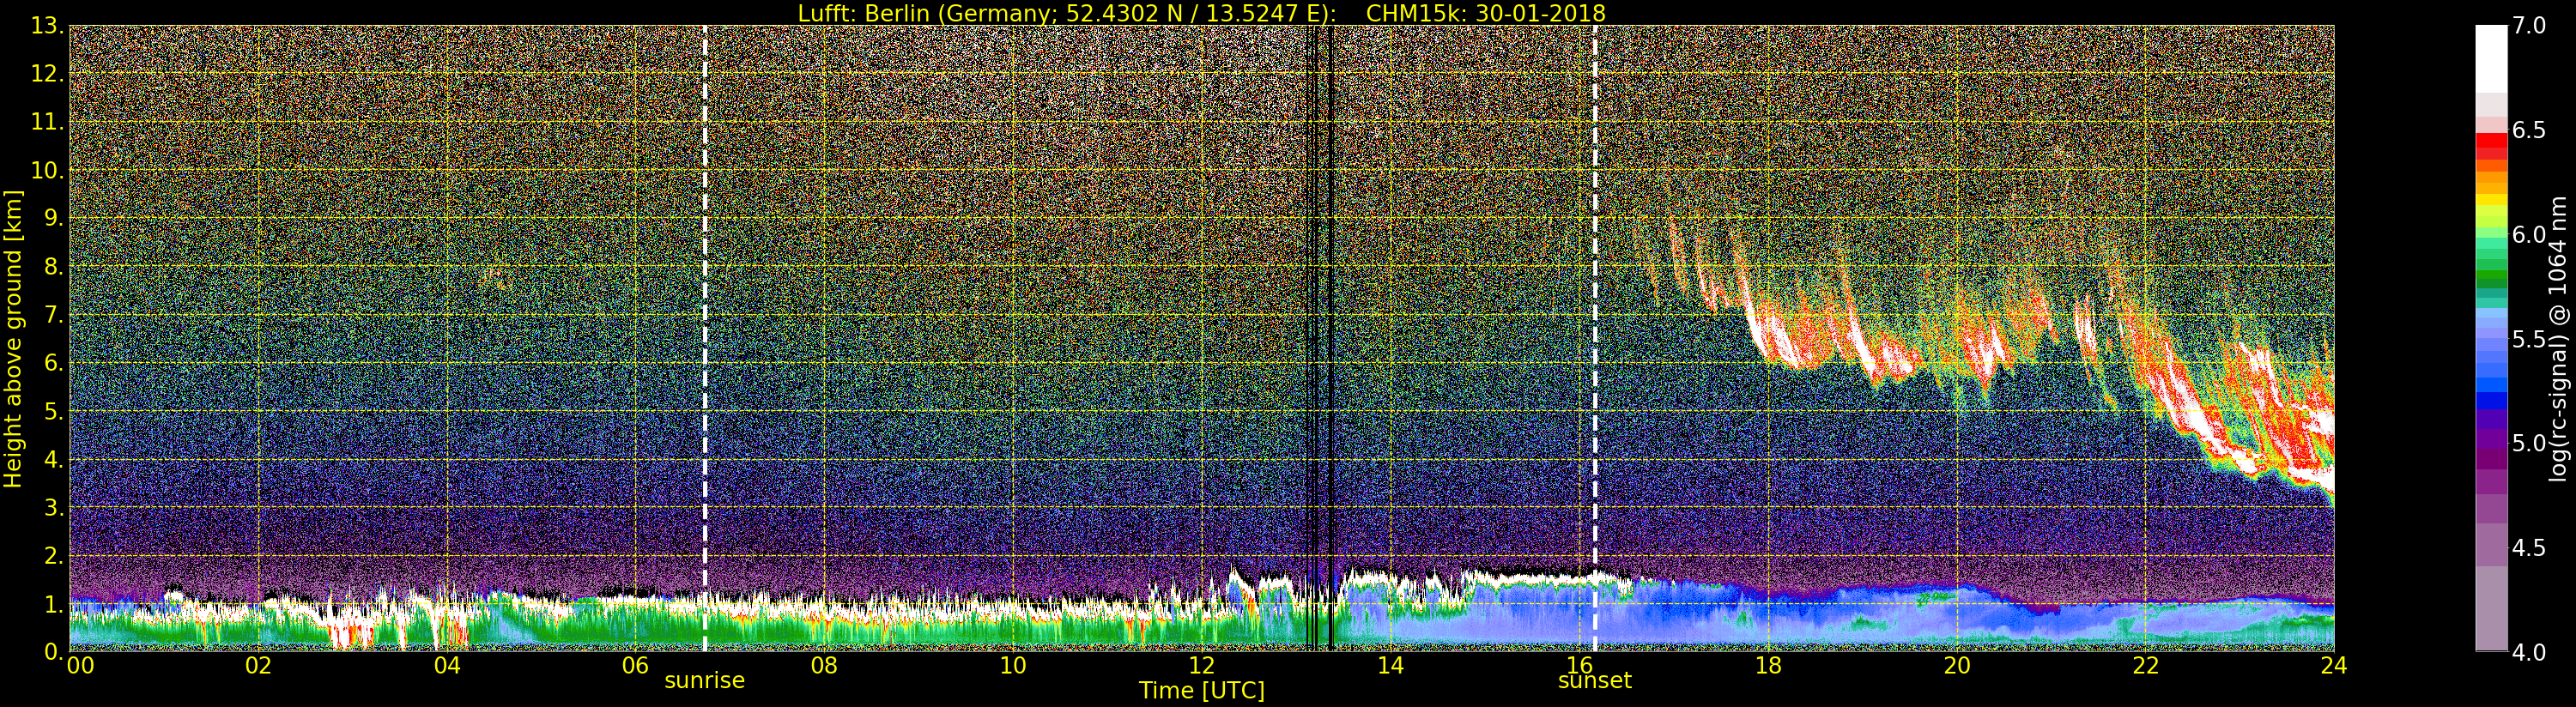Click the "5.5" colorbar tick value
2576x707 pixels.
(2529, 339)
